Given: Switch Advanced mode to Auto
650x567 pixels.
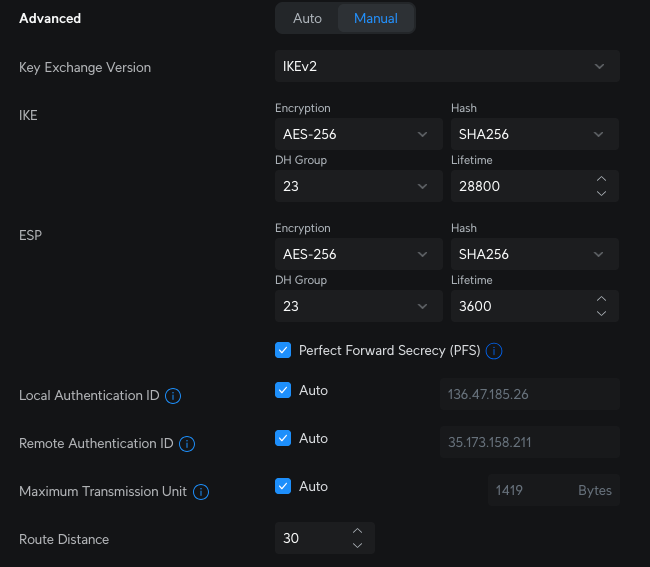Looking at the screenshot, I should [x=307, y=18].
